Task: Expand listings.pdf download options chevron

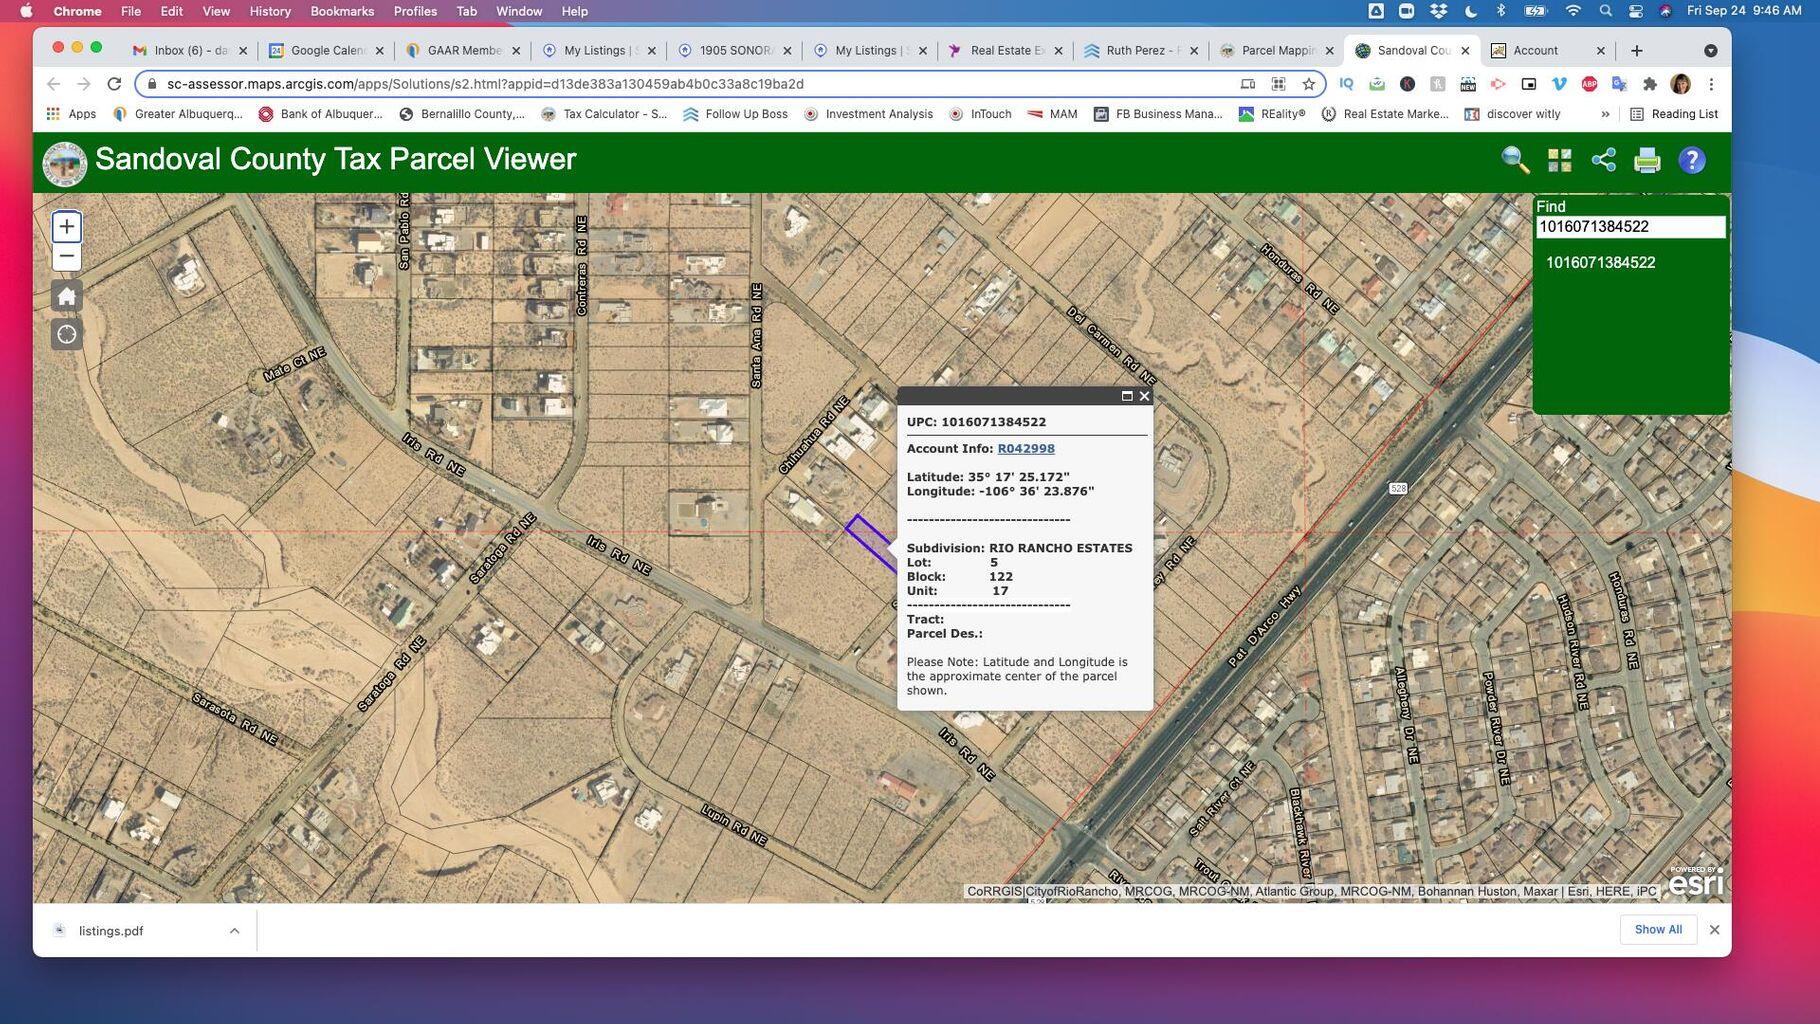Action: (234, 931)
